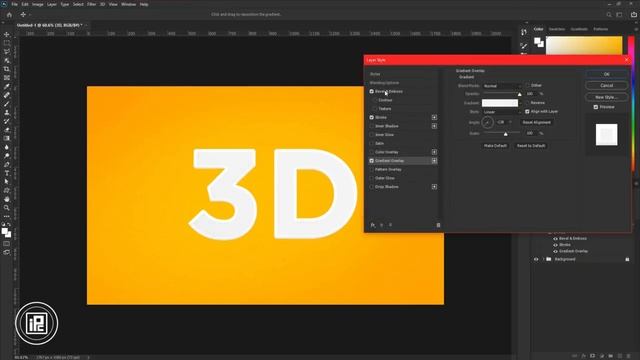Select the Pen tool
Screen dimensions: 640x360
7,164
